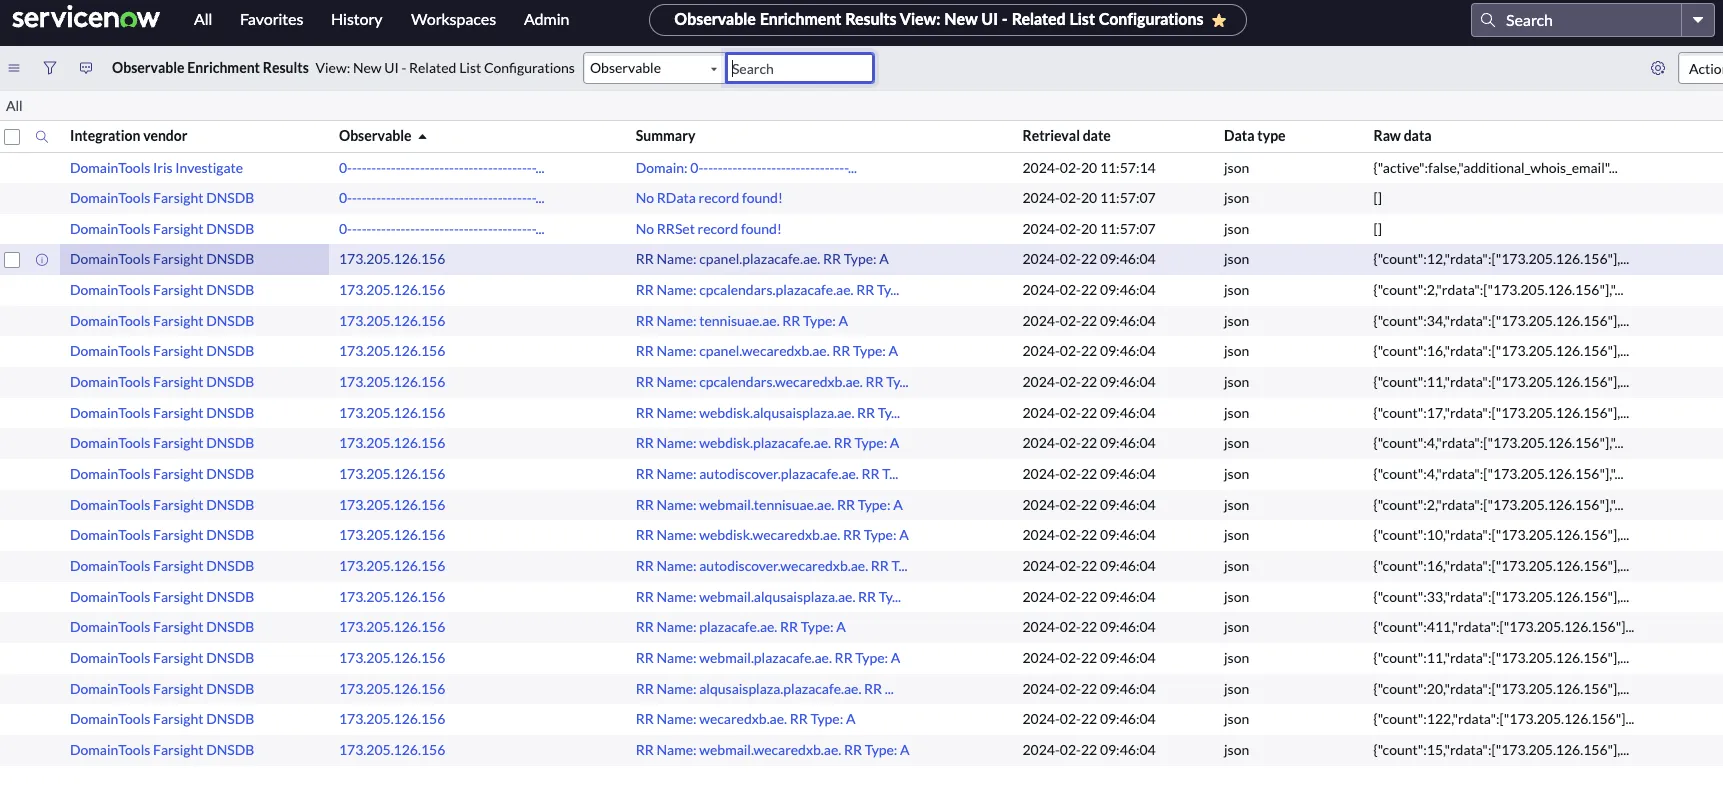Click raw data cell with count 411
Viewport: 1723px width, 790px height.
coord(1503,627)
